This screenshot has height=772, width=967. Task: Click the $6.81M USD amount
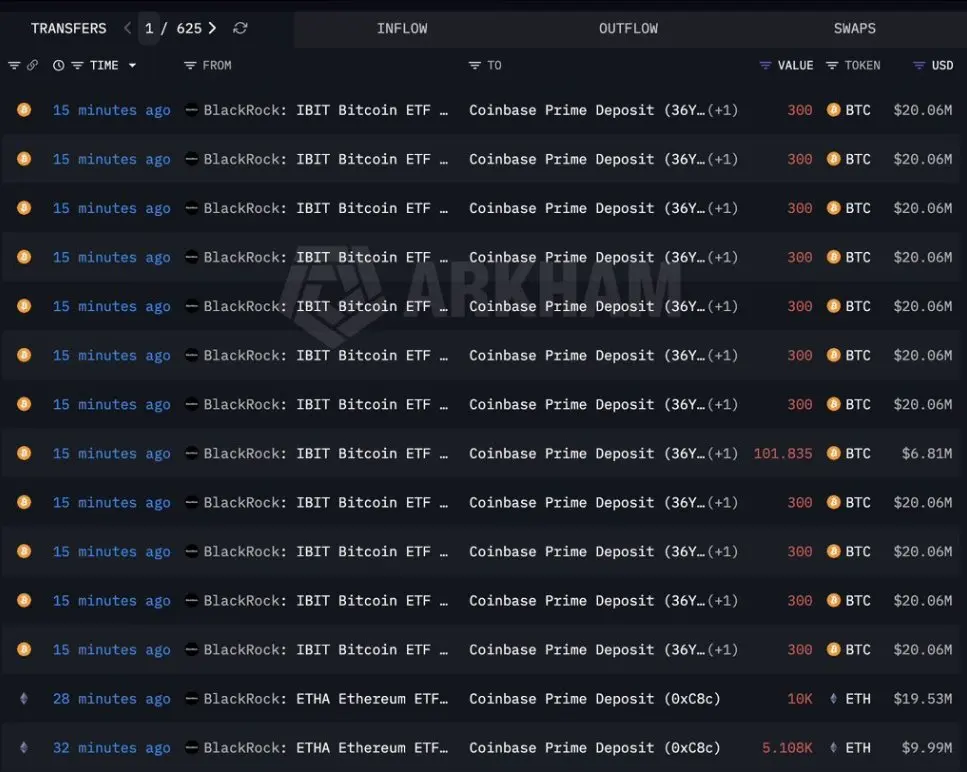point(927,454)
